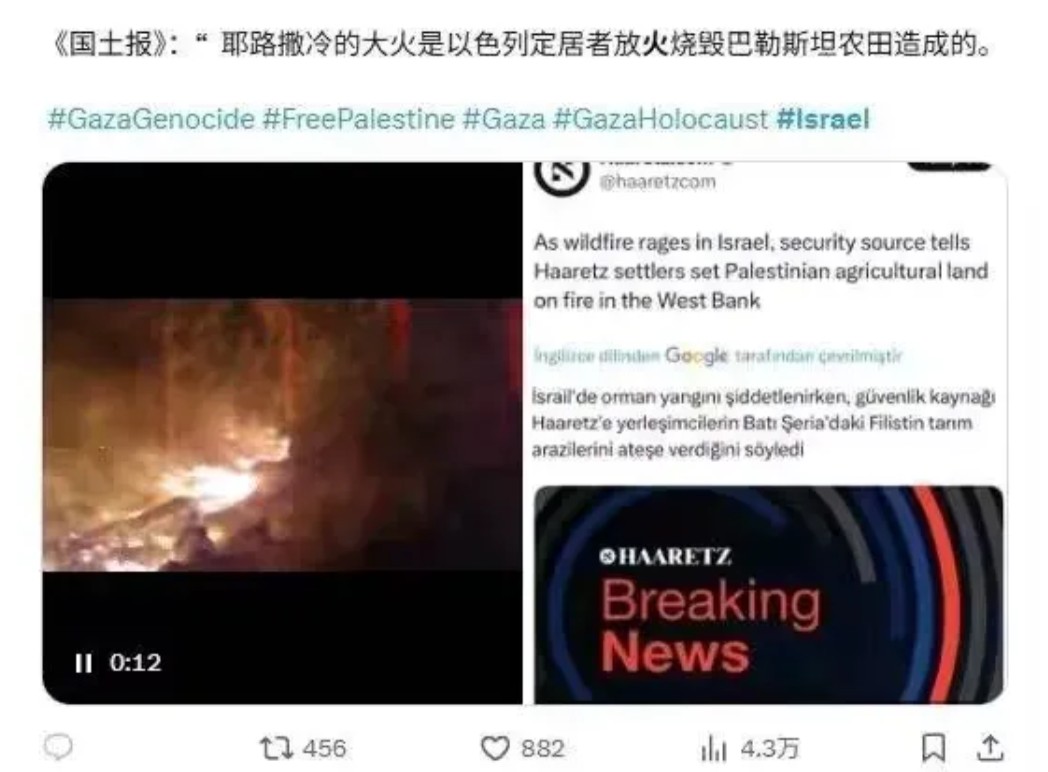The image size is (1048, 772).
Task: Open the #GazaHolocaust hashtag
Action: (661, 119)
